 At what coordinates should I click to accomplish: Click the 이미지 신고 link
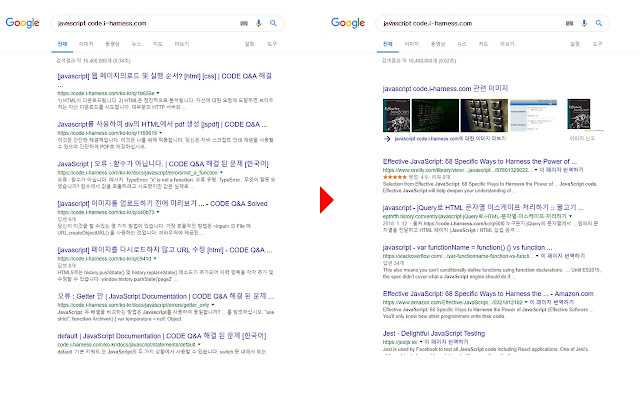[x=582, y=139]
